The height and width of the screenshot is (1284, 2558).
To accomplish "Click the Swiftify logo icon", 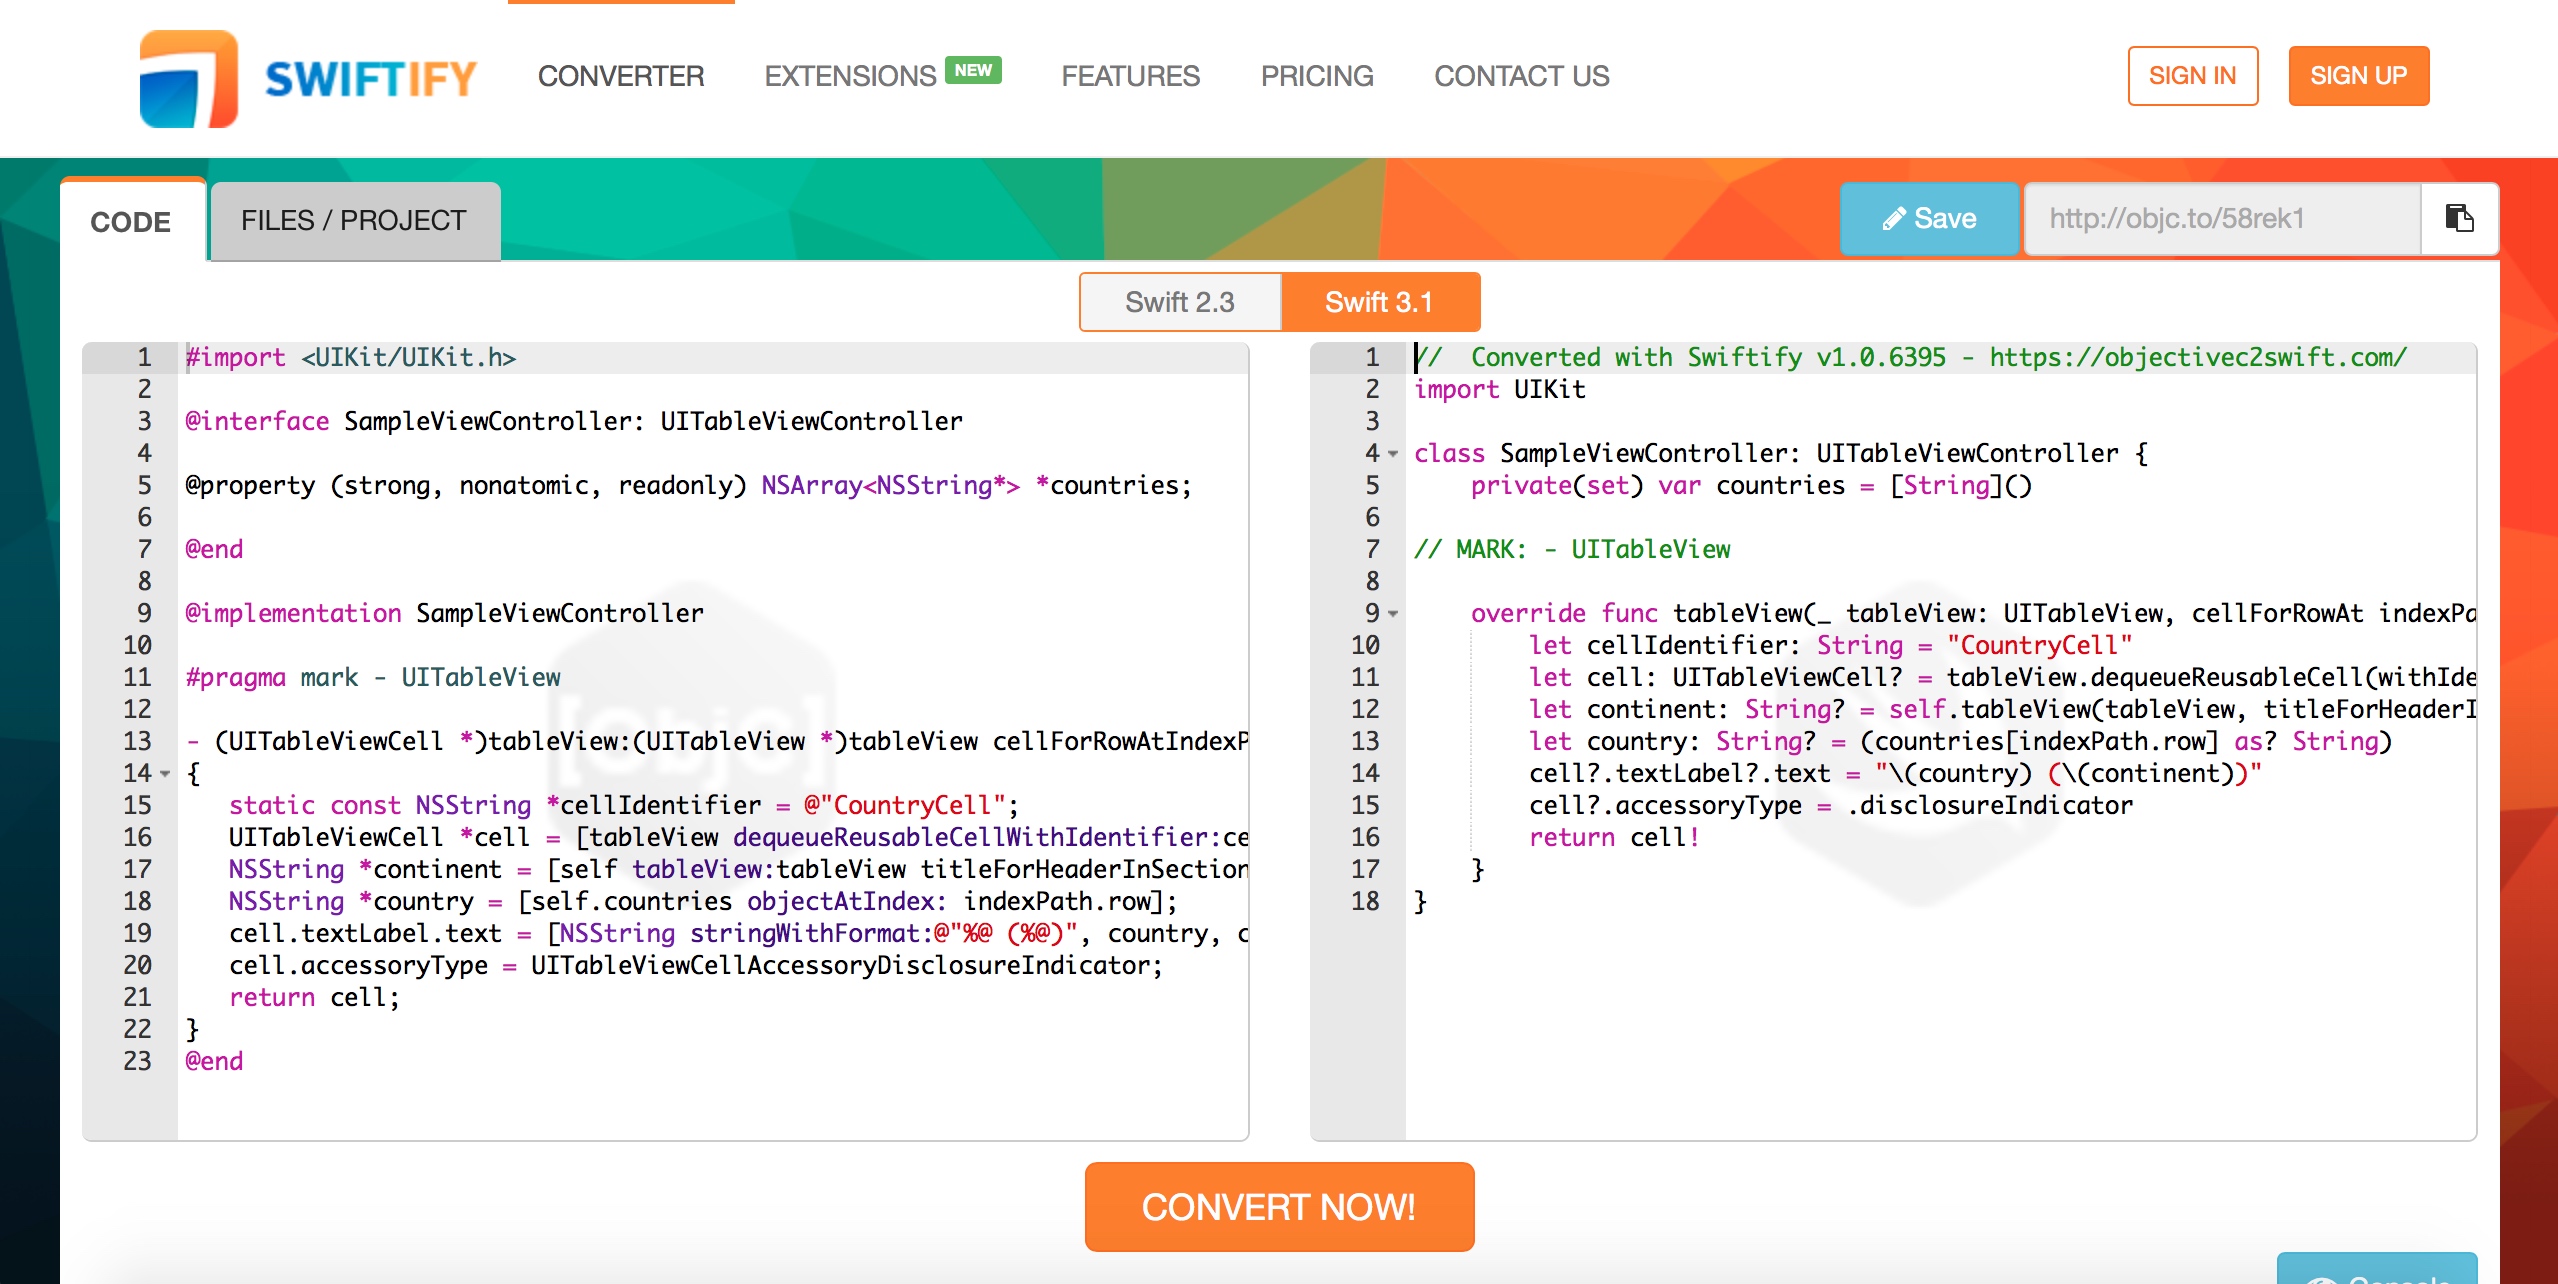I will [x=189, y=79].
